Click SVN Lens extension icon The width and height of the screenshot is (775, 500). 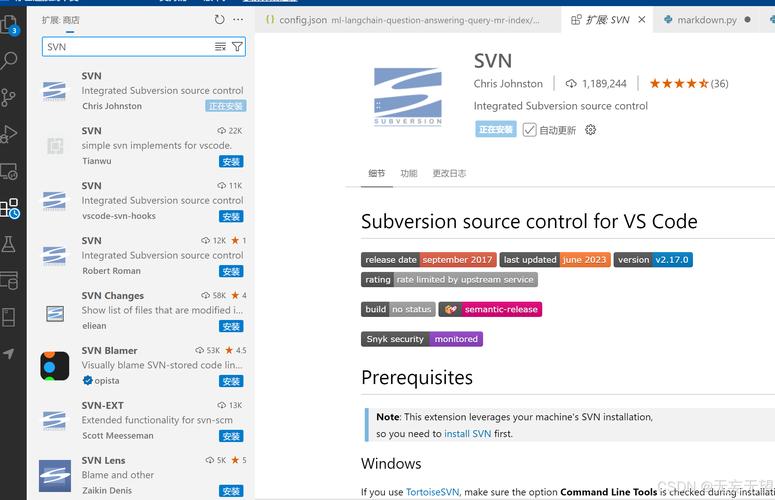click(x=55, y=476)
